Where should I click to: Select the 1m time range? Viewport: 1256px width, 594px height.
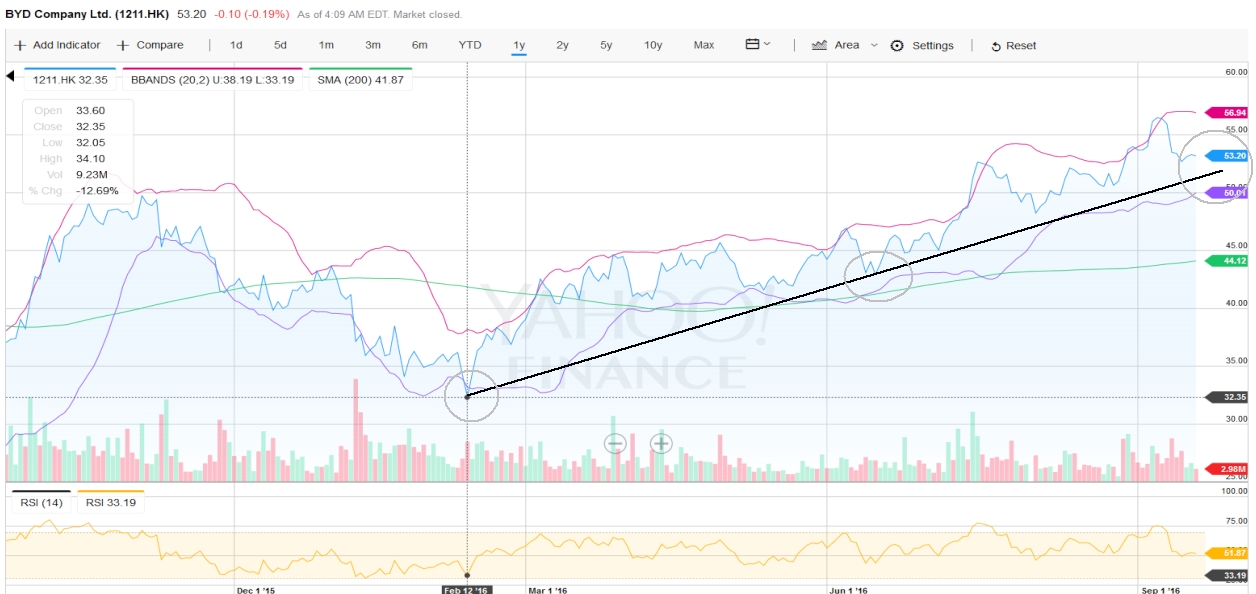326,45
